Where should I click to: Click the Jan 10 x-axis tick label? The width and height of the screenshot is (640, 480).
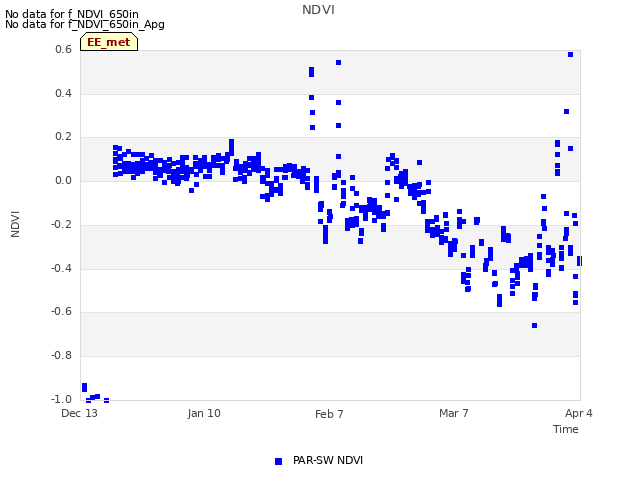[x=204, y=413]
